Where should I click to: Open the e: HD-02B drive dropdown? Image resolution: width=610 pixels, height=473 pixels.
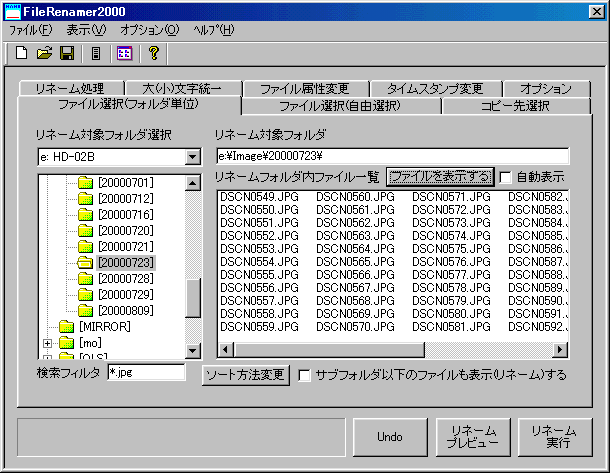[193, 157]
